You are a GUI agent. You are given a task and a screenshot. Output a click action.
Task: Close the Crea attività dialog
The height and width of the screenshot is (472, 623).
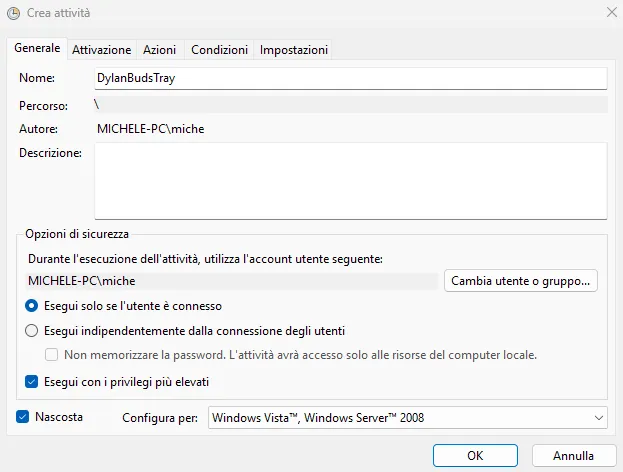(612, 12)
